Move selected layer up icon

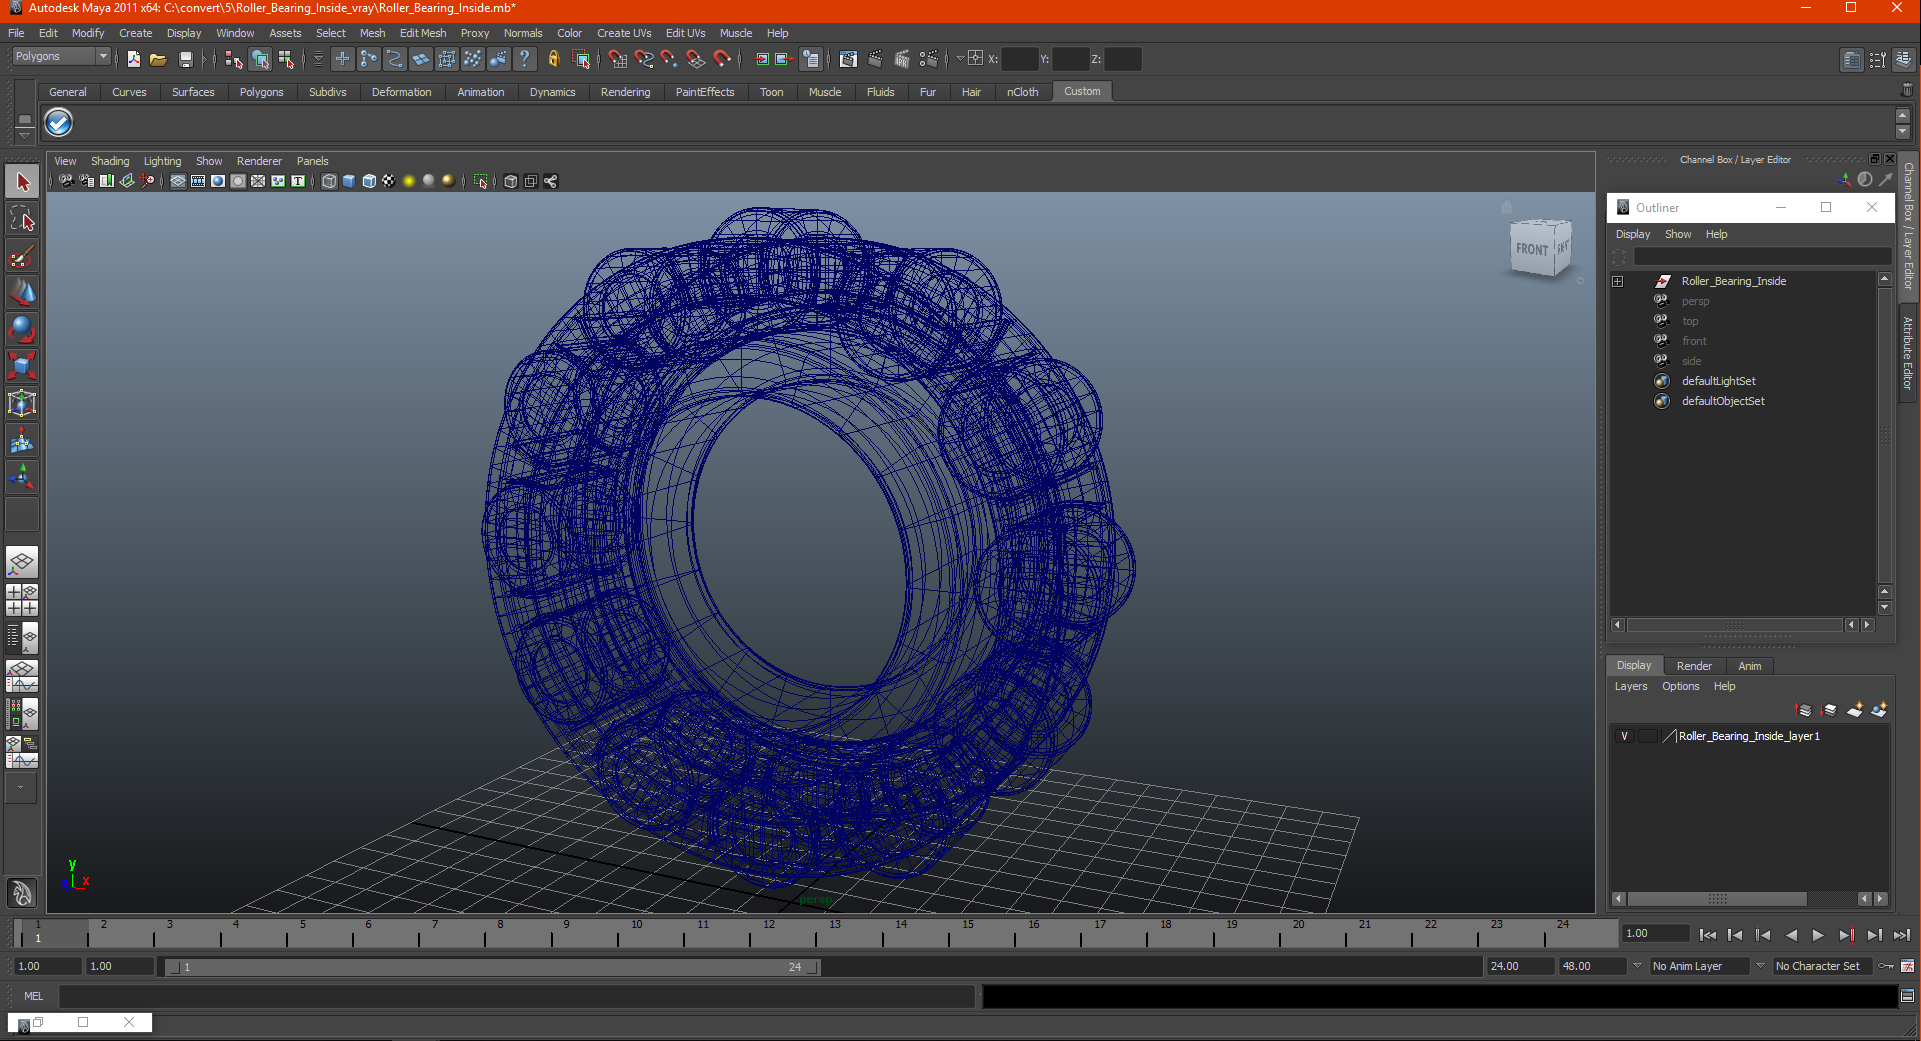tap(1804, 710)
